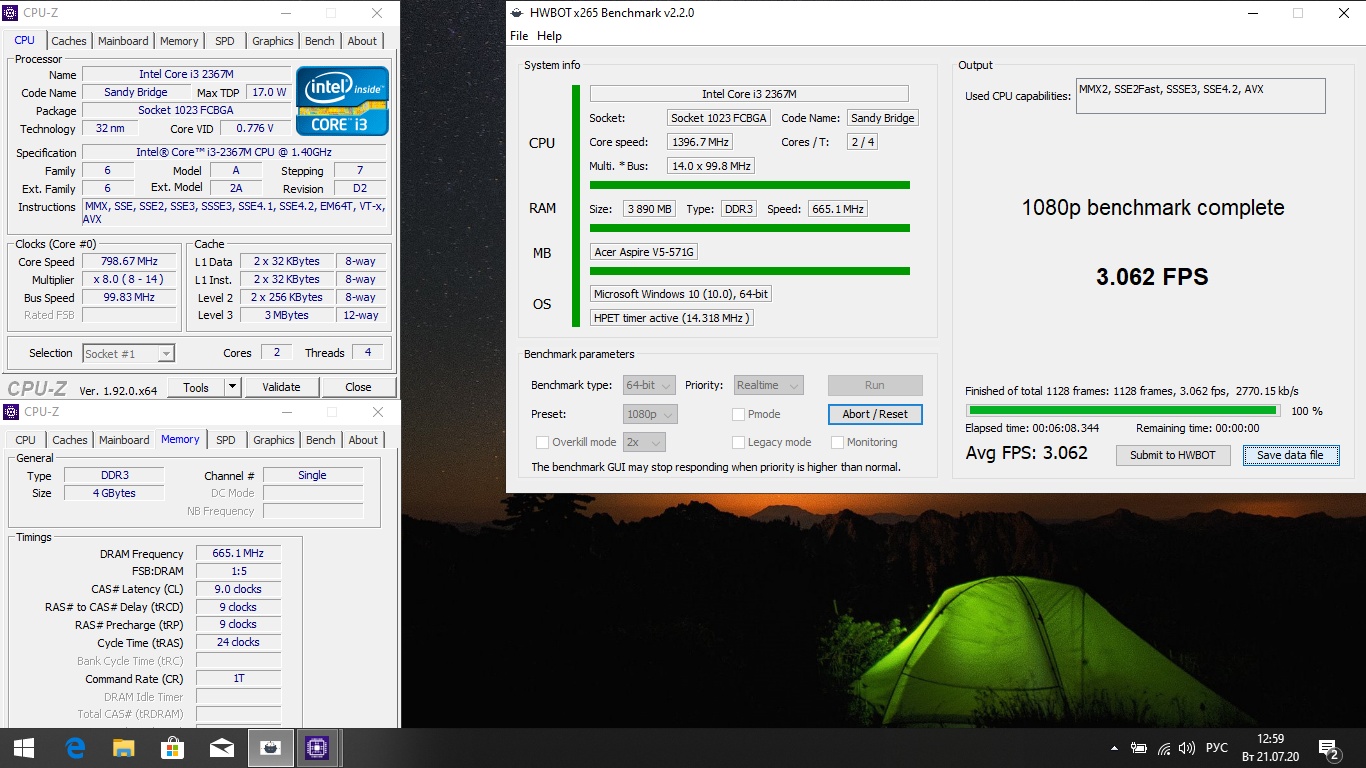Launch Microsoft Edge from the taskbar
The width and height of the screenshot is (1366, 768).
point(75,748)
